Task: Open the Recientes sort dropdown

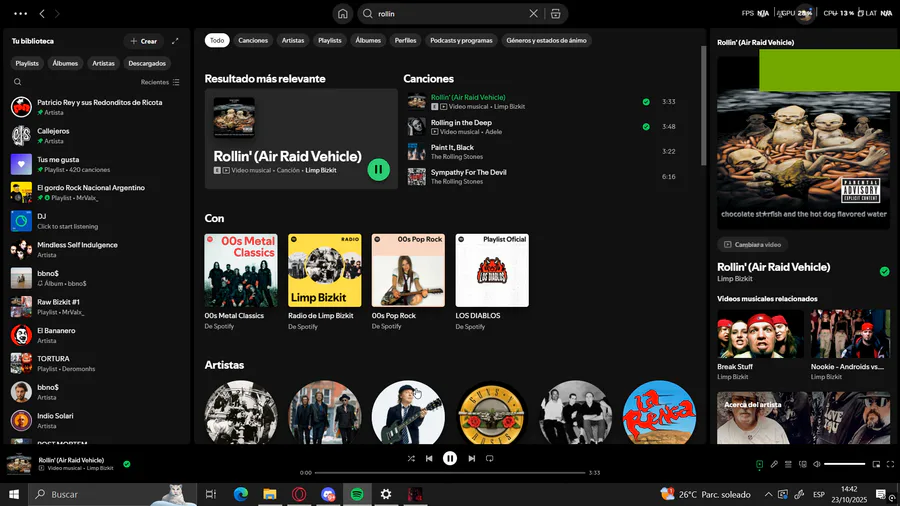Action: tap(160, 82)
